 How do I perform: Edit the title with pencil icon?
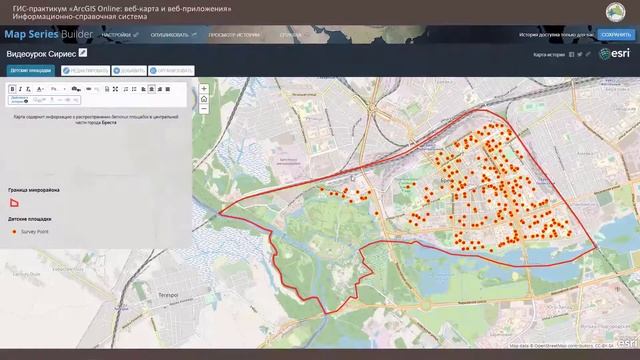[83, 53]
